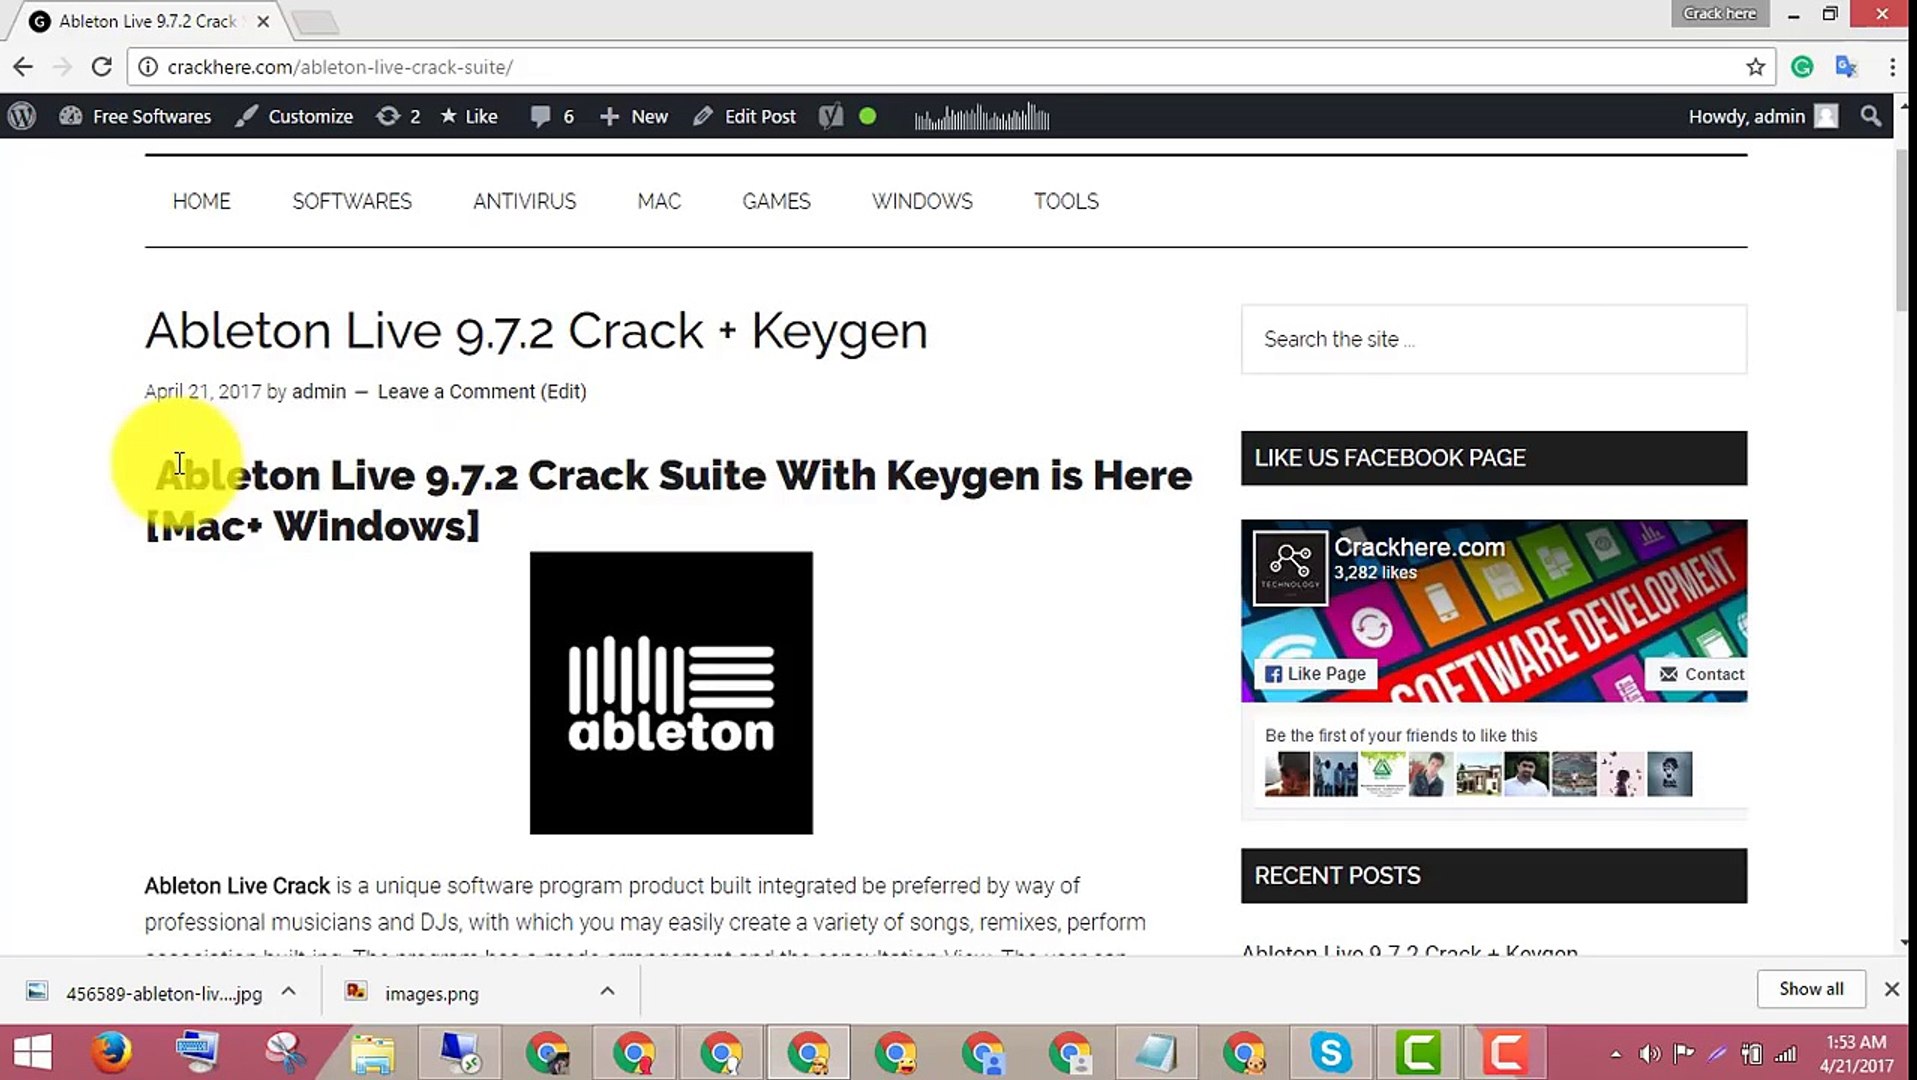Expand options for the images.png download
Viewport: 1917px width, 1080px height.
(x=607, y=991)
